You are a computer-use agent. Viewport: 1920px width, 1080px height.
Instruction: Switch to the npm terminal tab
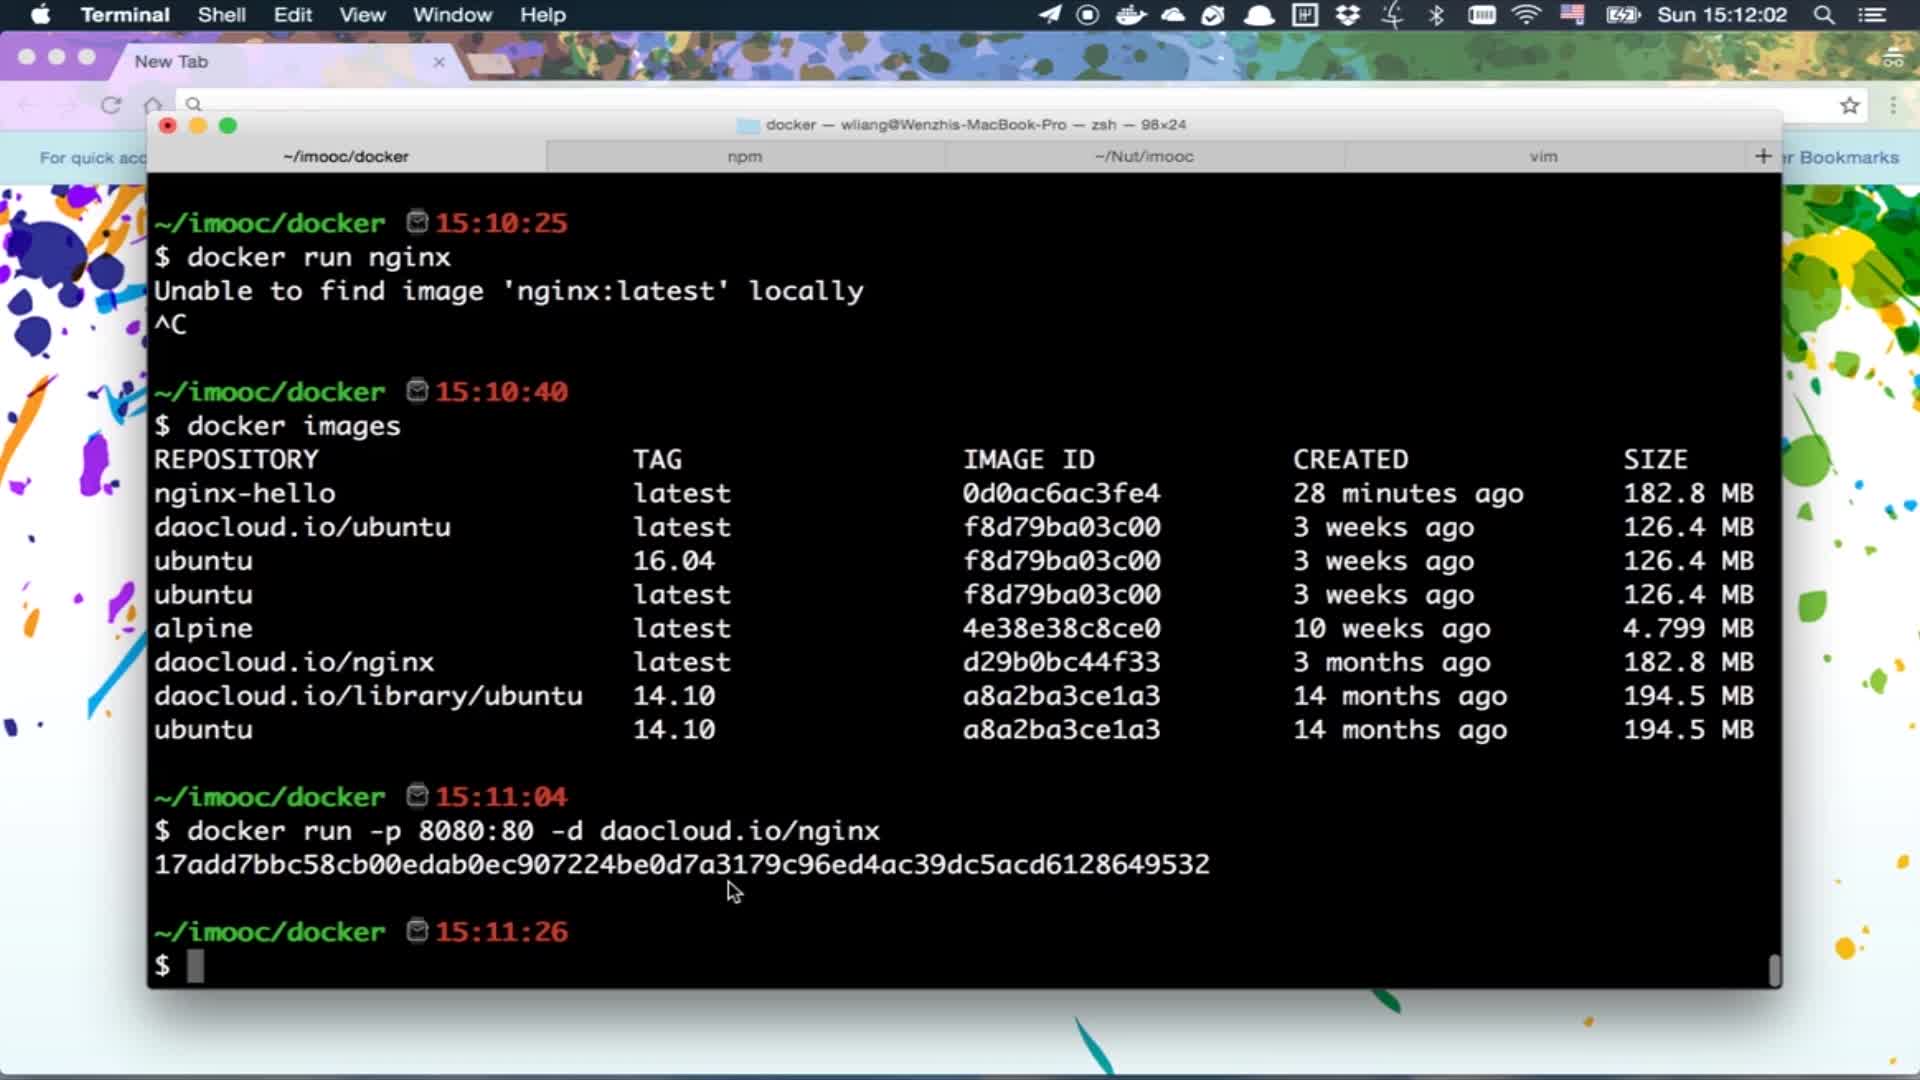744,156
